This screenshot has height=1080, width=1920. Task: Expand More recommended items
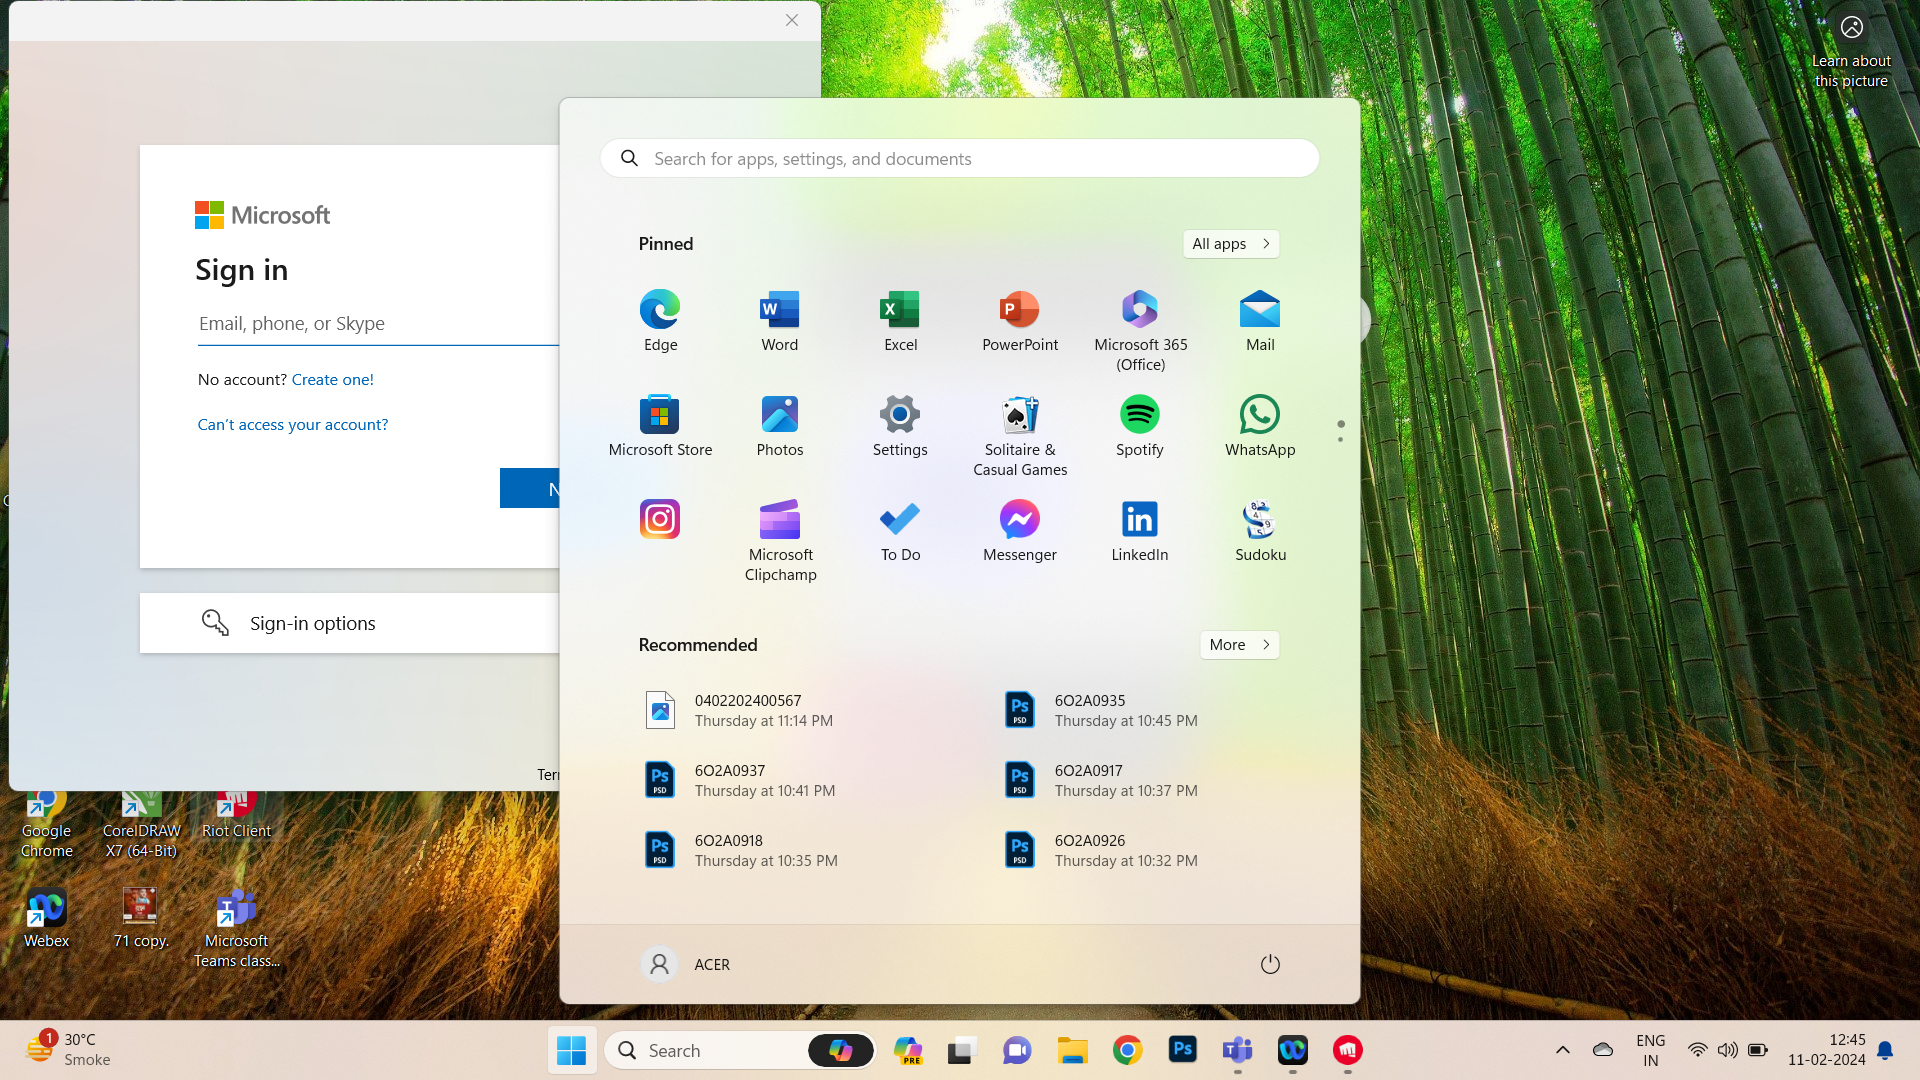click(1239, 645)
